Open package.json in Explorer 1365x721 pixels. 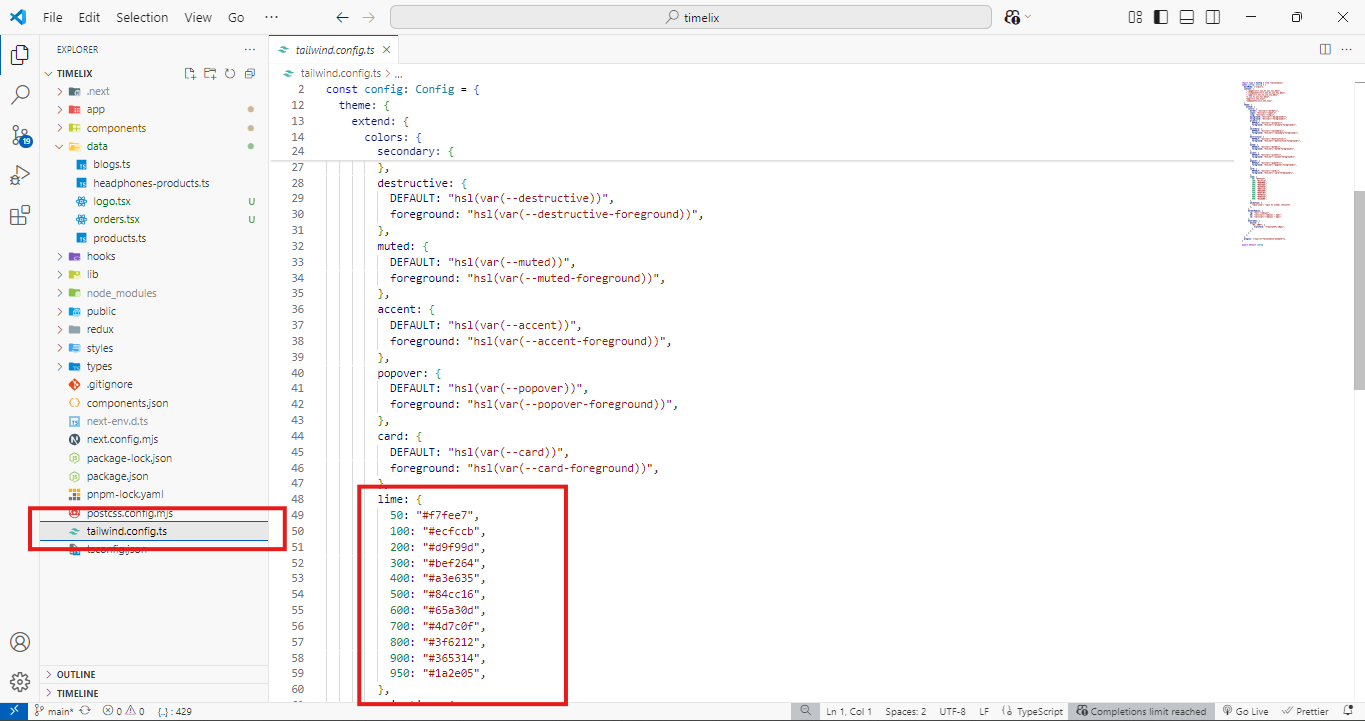117,476
